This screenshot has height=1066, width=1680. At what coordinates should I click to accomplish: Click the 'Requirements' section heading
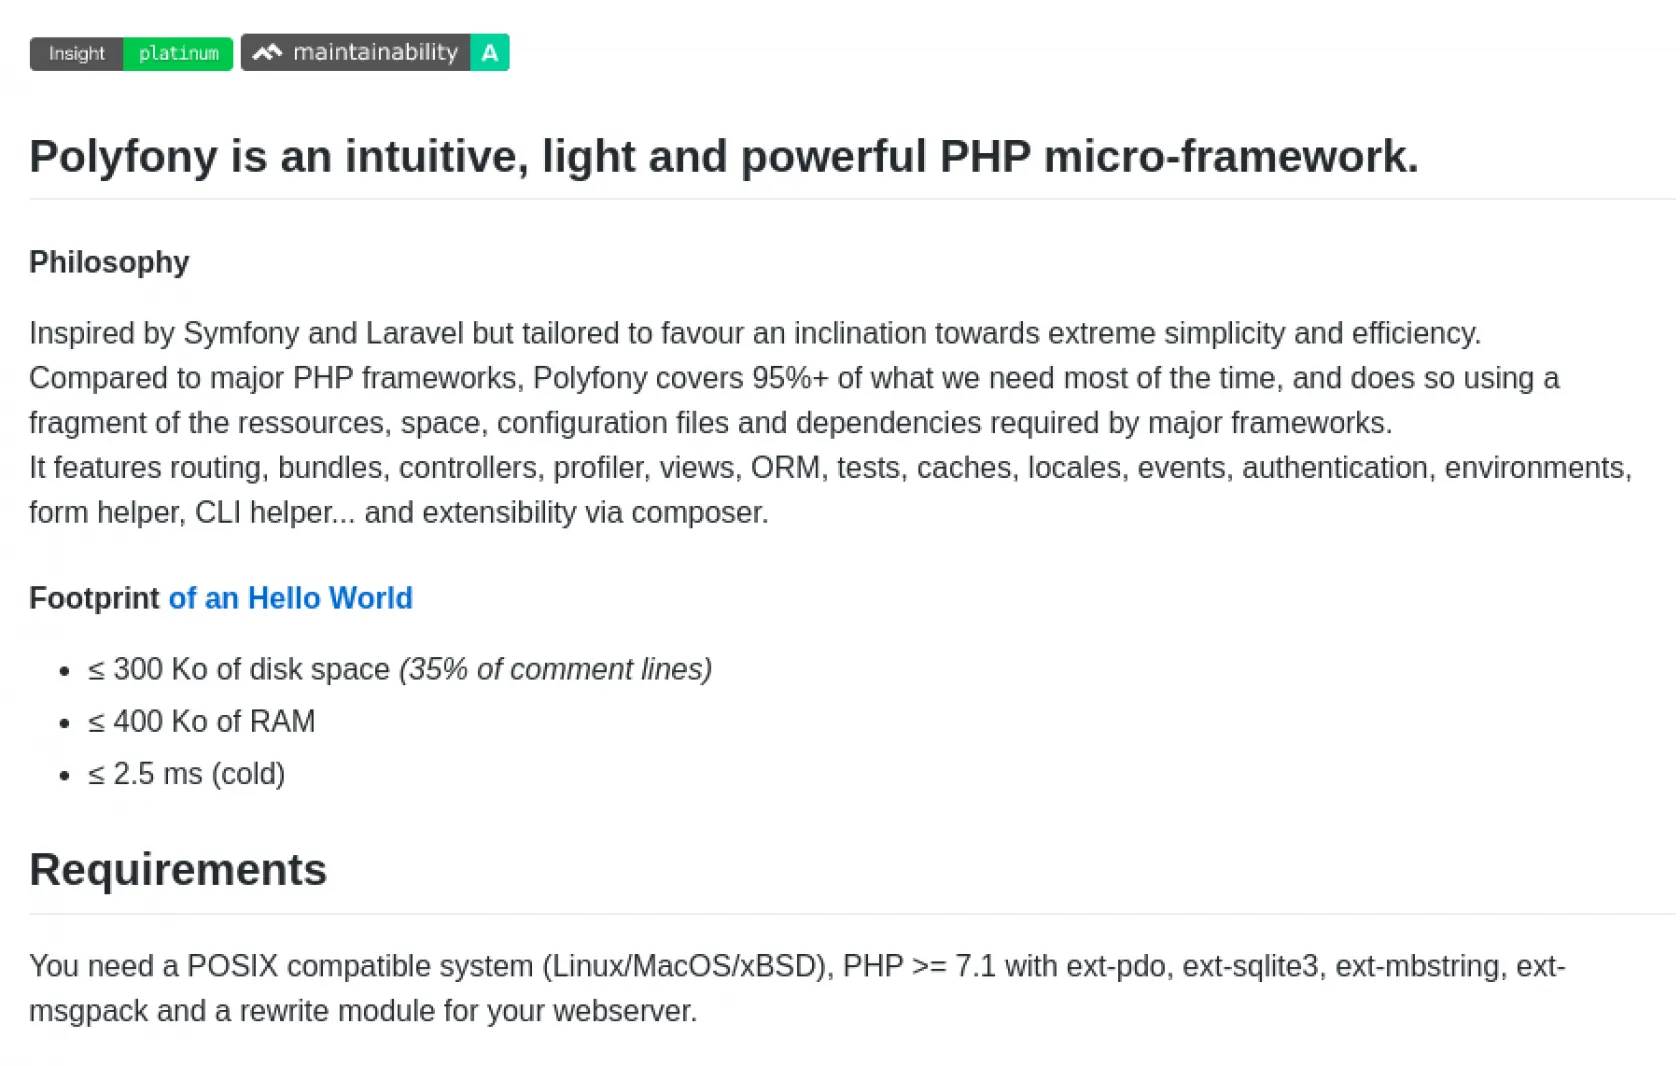pos(178,870)
